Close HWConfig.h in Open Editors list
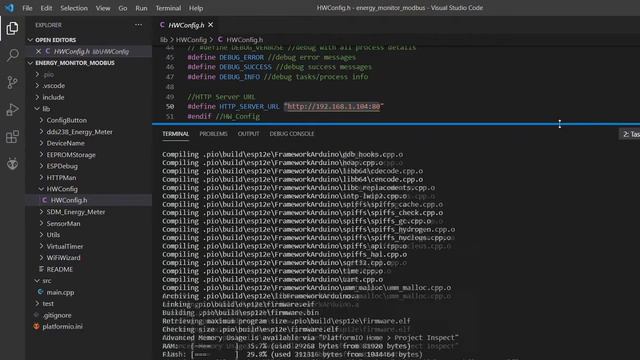640x360 pixels. [x=38, y=51]
